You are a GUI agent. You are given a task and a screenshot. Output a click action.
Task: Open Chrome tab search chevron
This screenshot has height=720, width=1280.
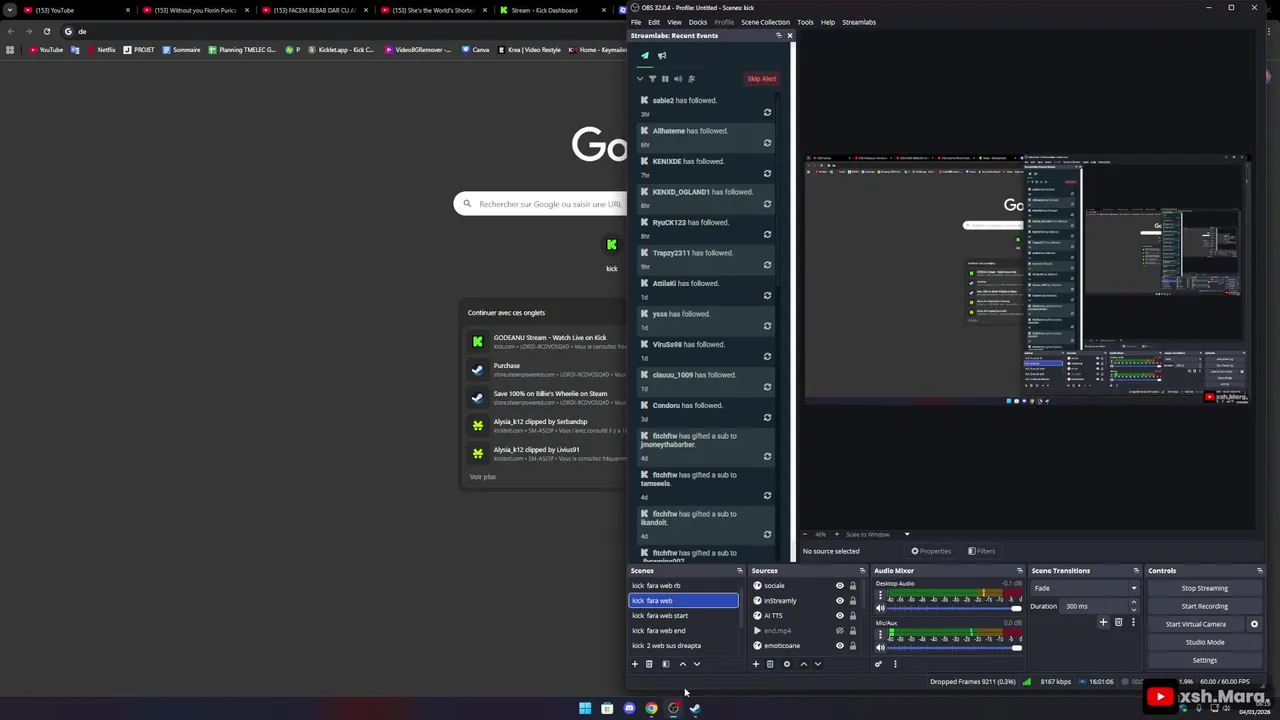point(10,10)
